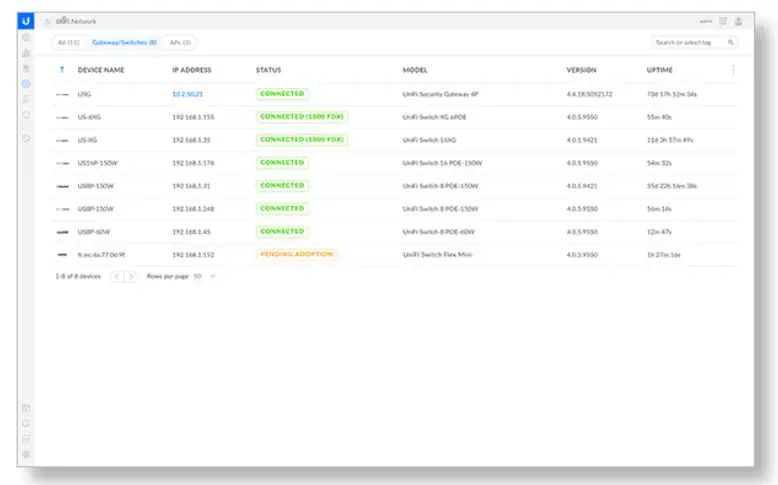Click the device icon in the USG row
This screenshot has width=778, height=485.
coord(63,94)
